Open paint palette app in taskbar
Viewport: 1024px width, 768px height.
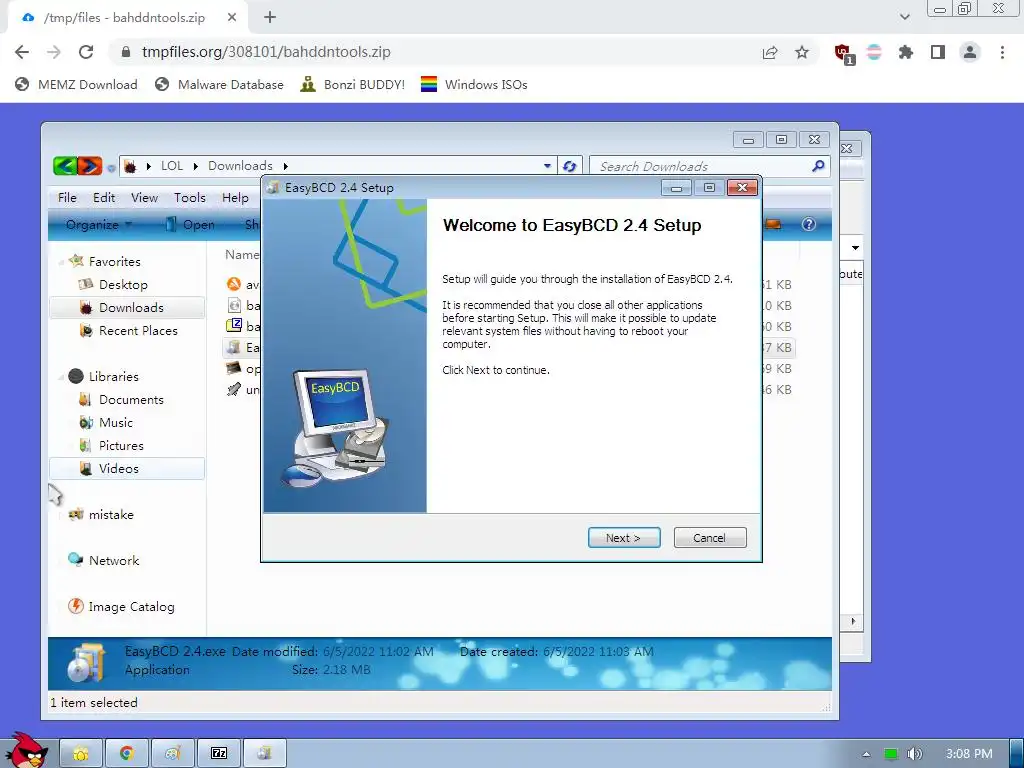point(173,754)
